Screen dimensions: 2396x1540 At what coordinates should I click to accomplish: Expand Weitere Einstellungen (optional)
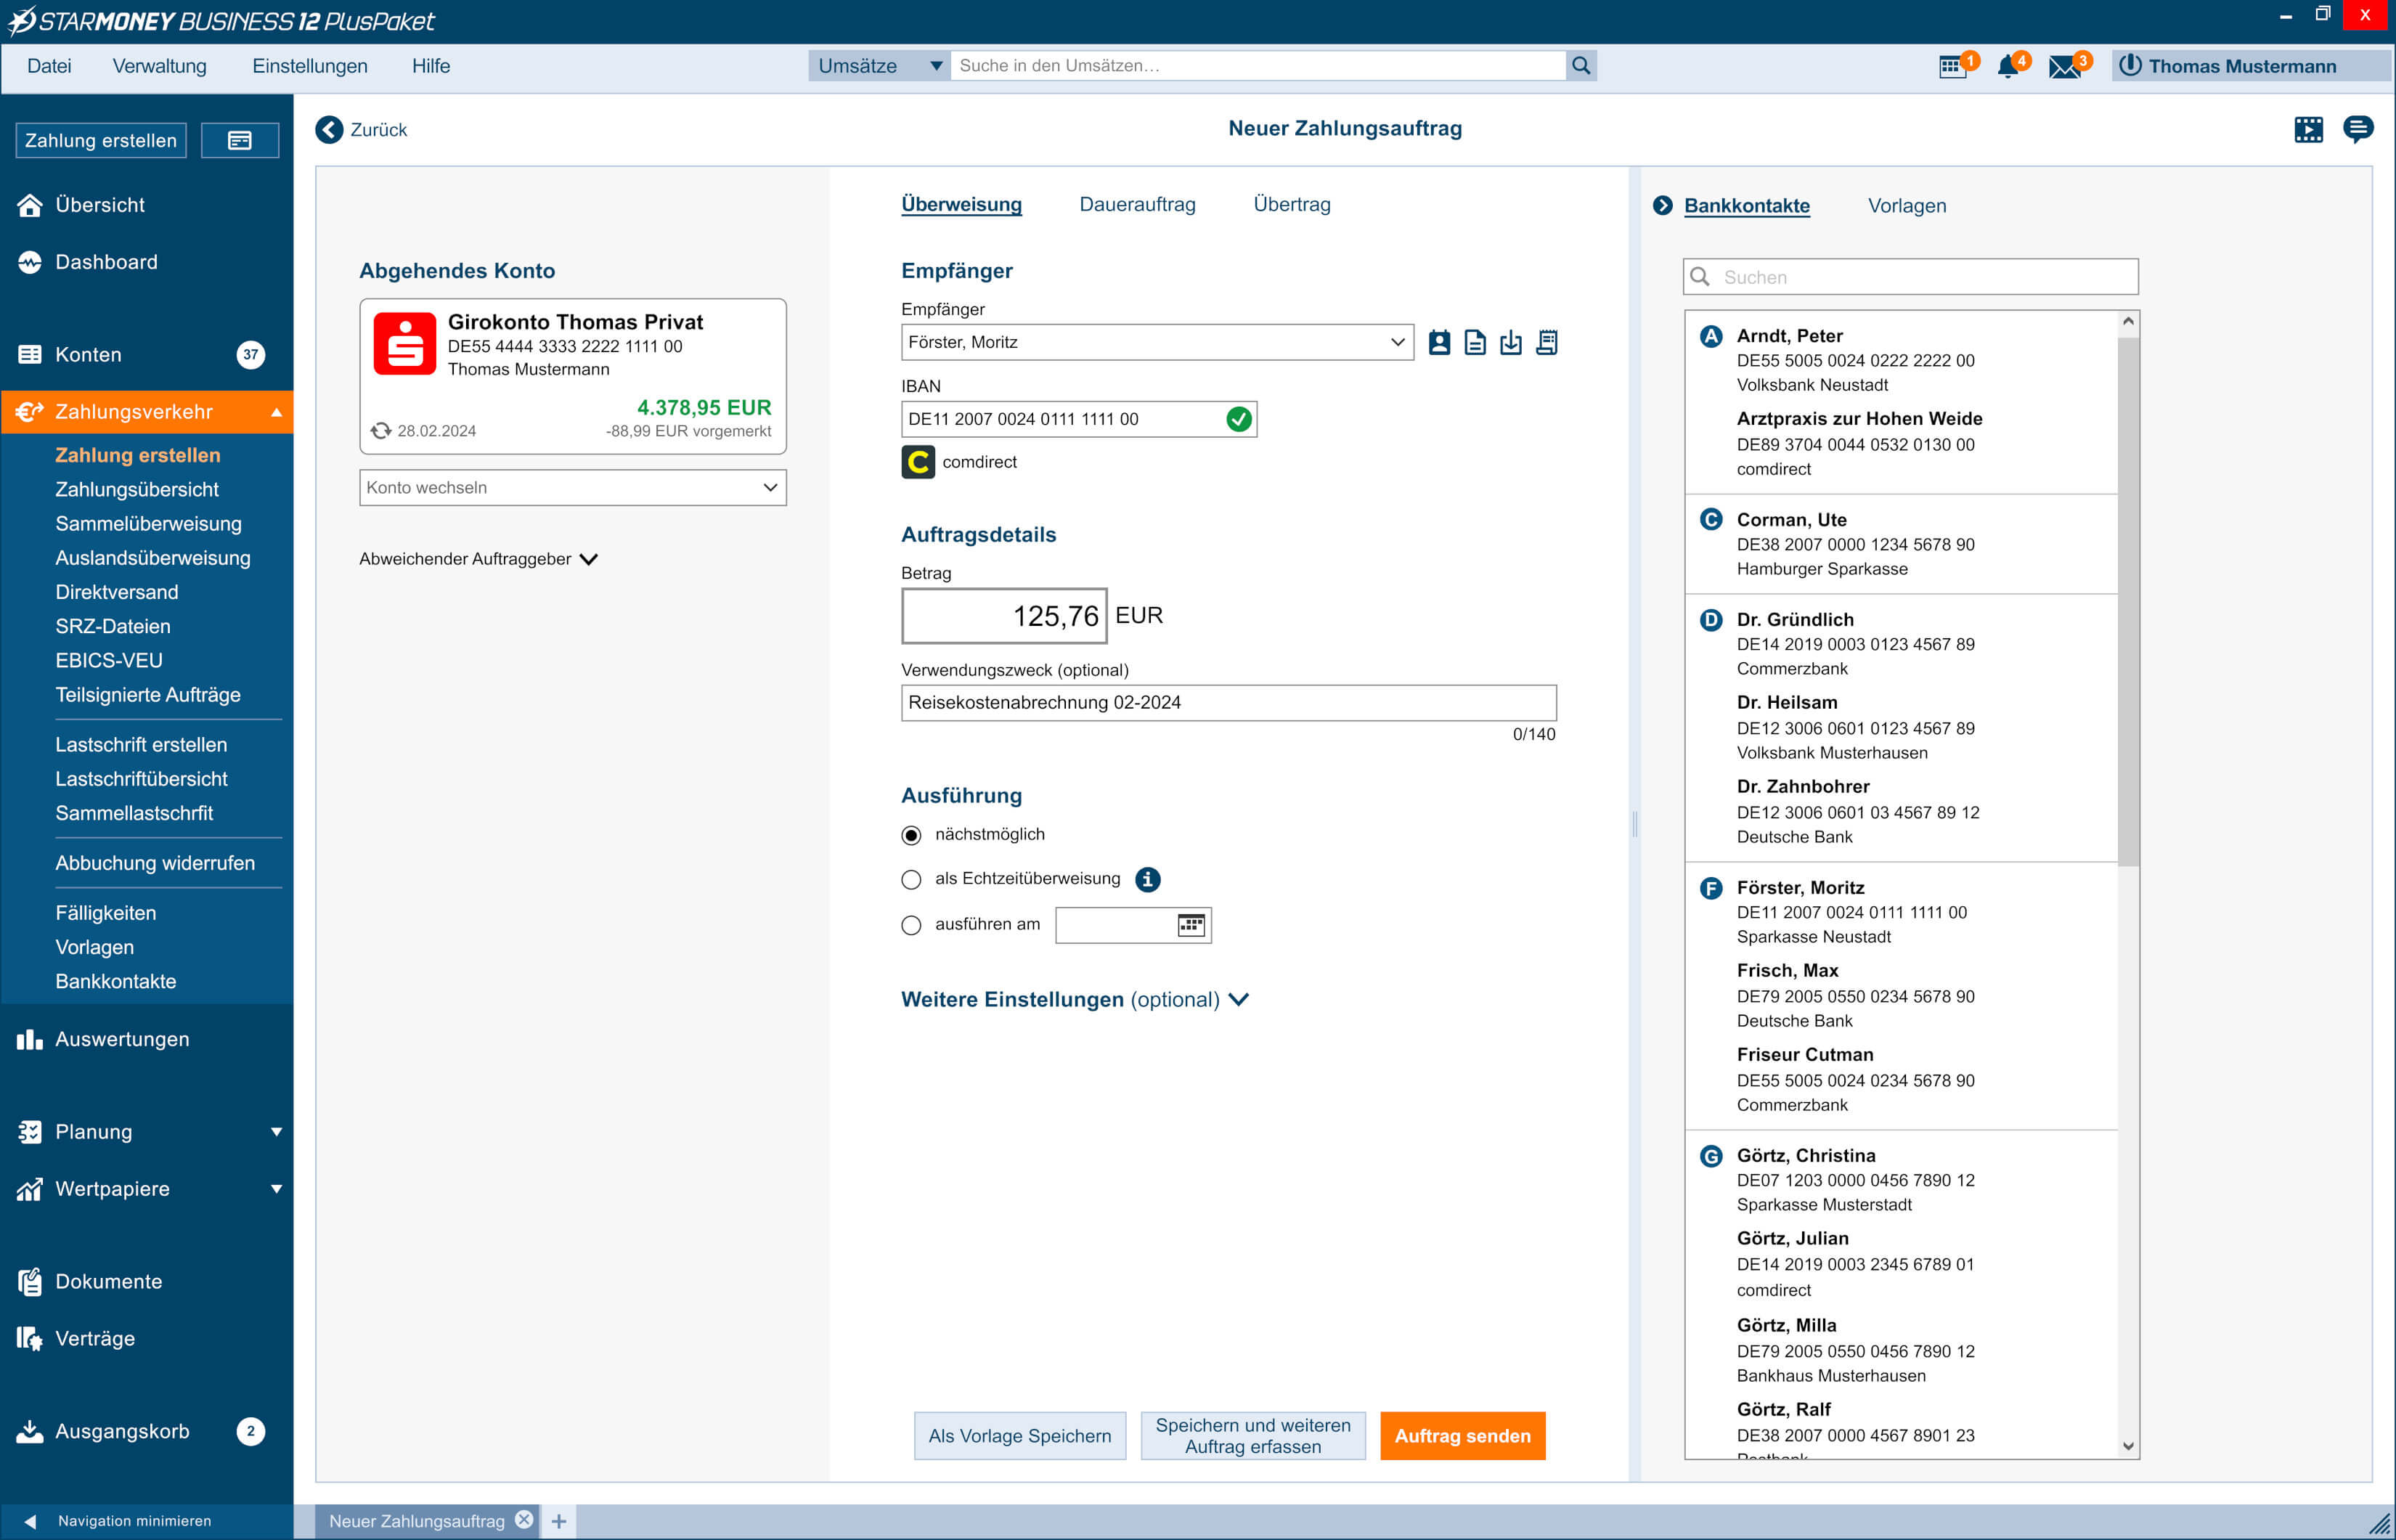(1075, 1000)
